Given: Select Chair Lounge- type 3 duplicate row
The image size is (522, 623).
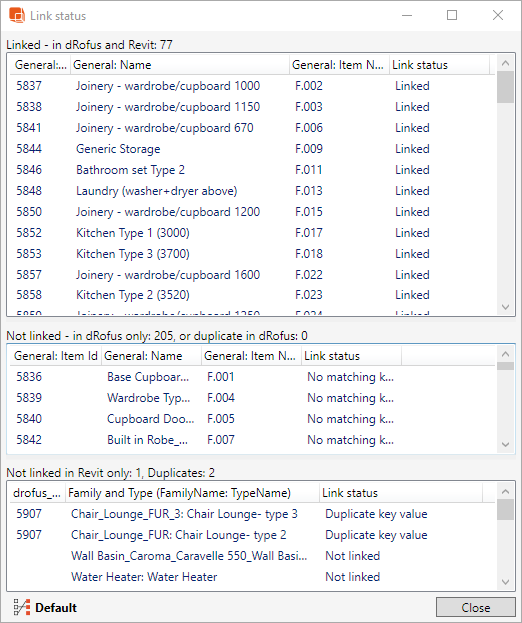Looking at the screenshot, I should click(253, 514).
